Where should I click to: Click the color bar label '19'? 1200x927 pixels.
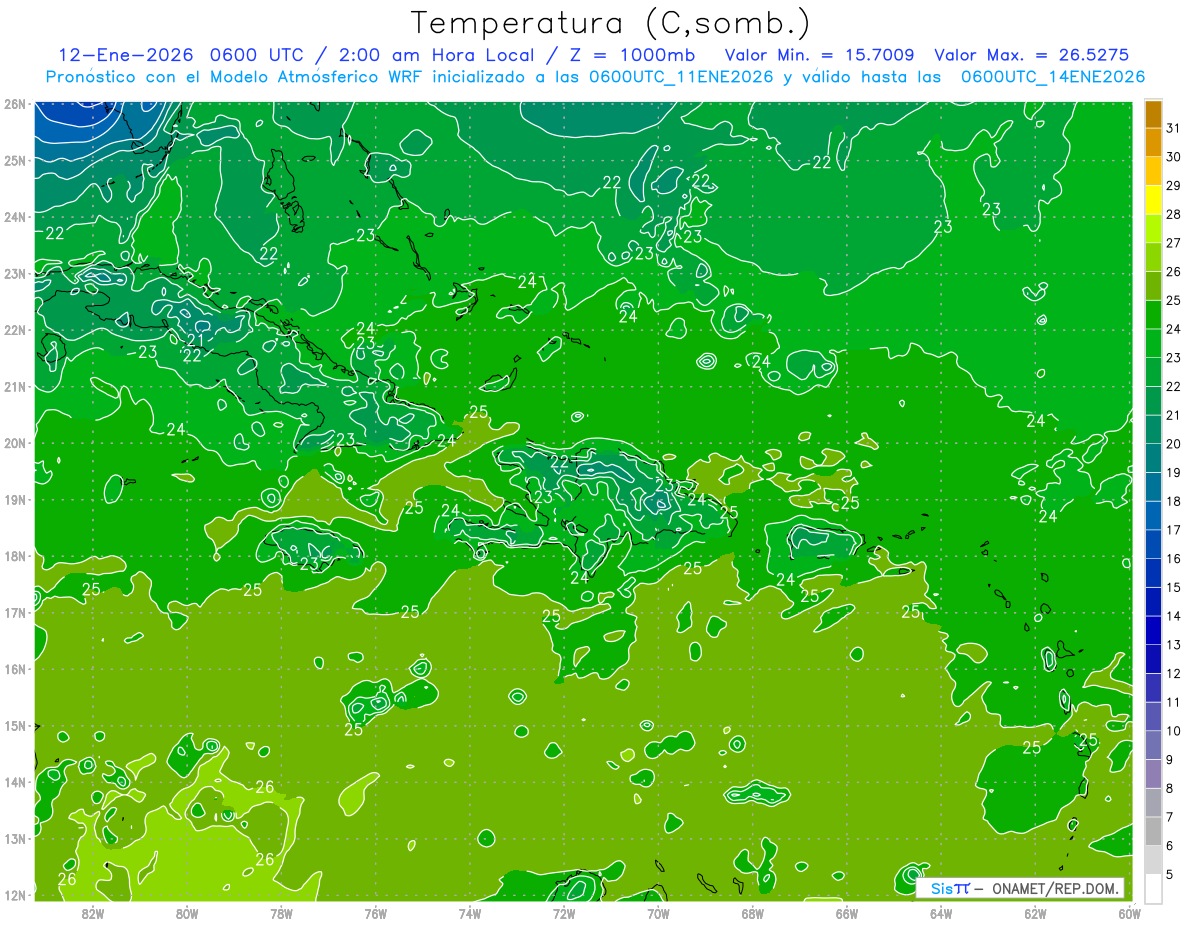[1173, 472]
